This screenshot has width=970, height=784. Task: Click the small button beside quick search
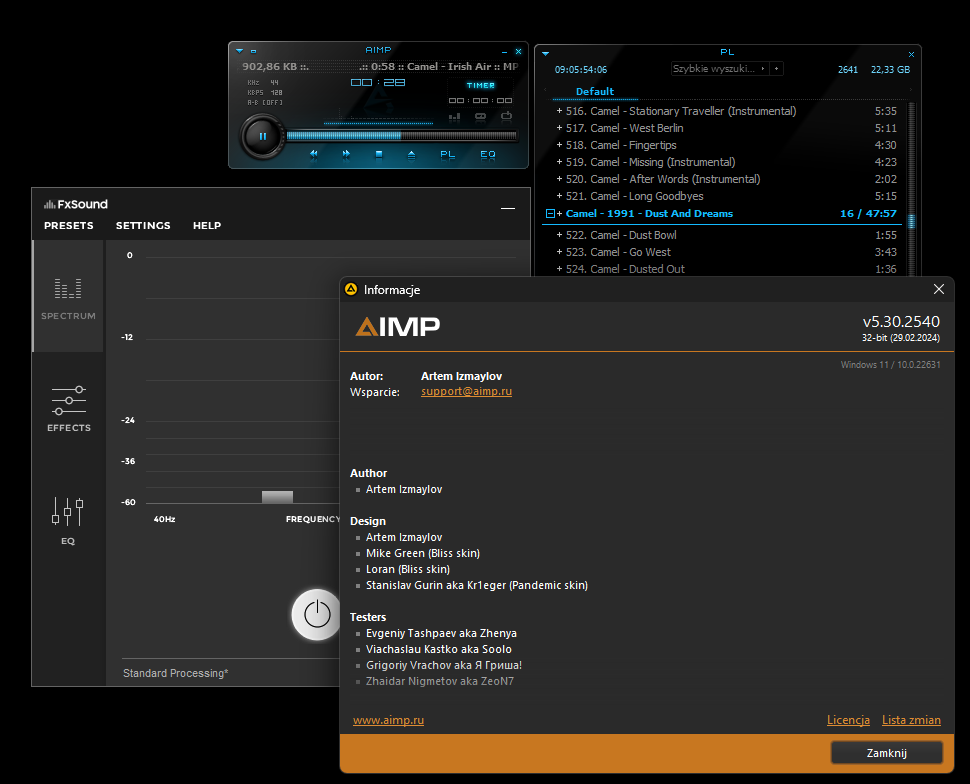click(776, 69)
